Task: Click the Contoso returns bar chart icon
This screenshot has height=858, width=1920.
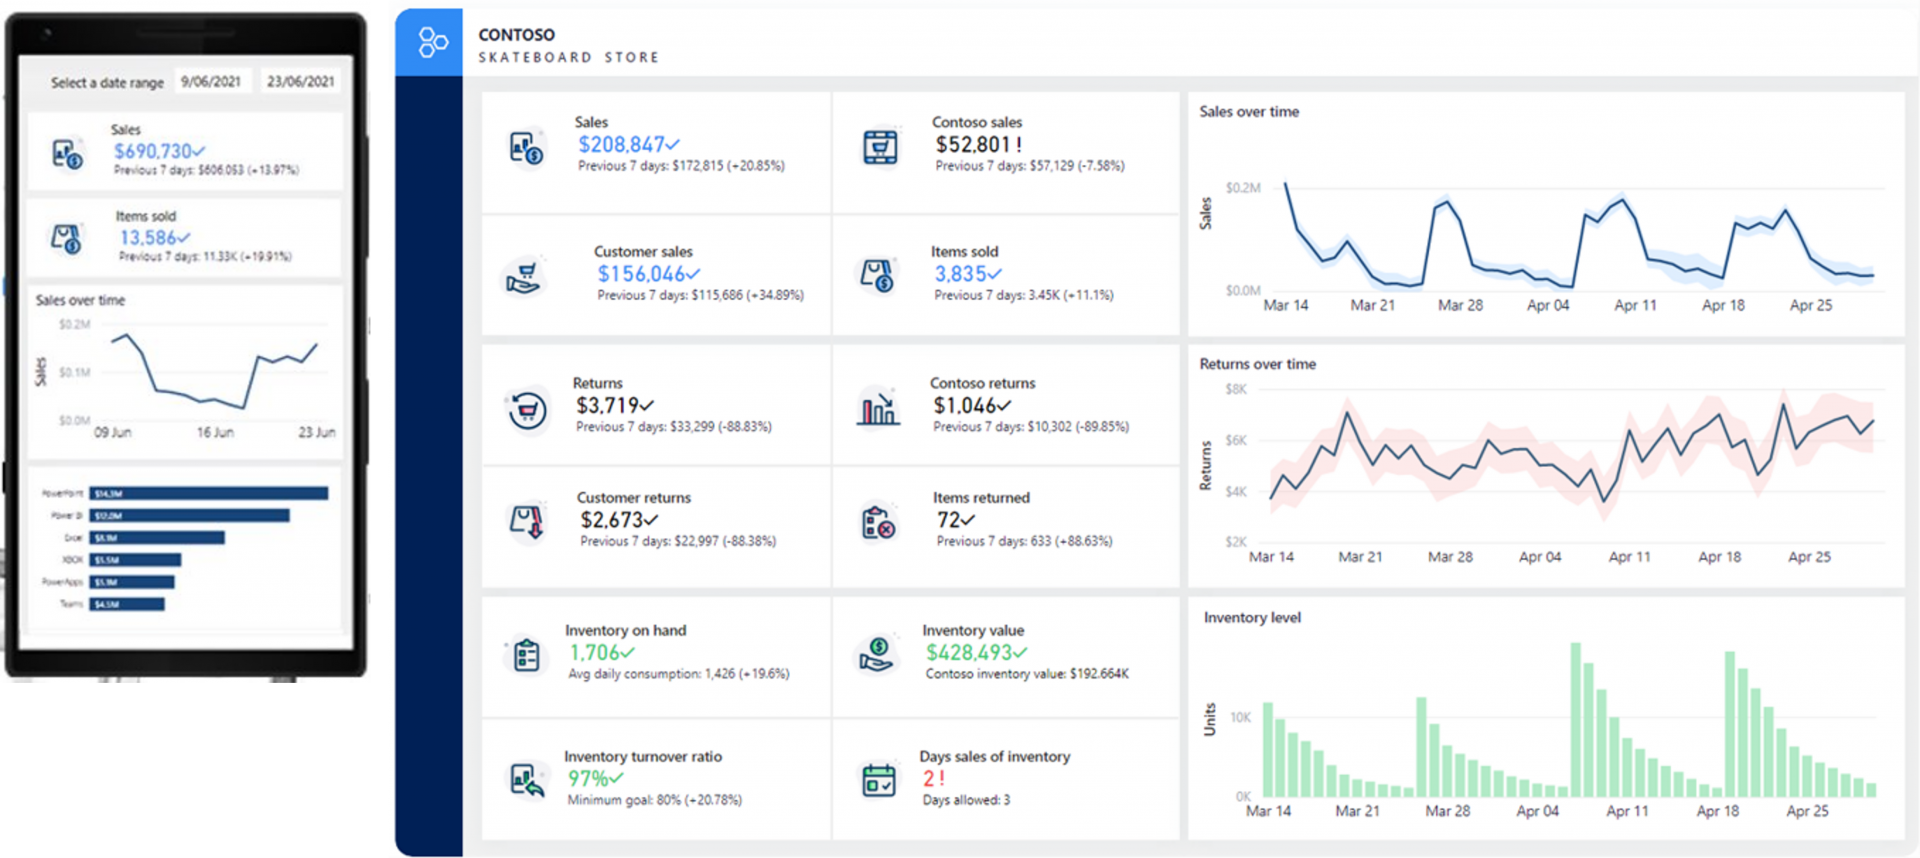Action: (878, 407)
